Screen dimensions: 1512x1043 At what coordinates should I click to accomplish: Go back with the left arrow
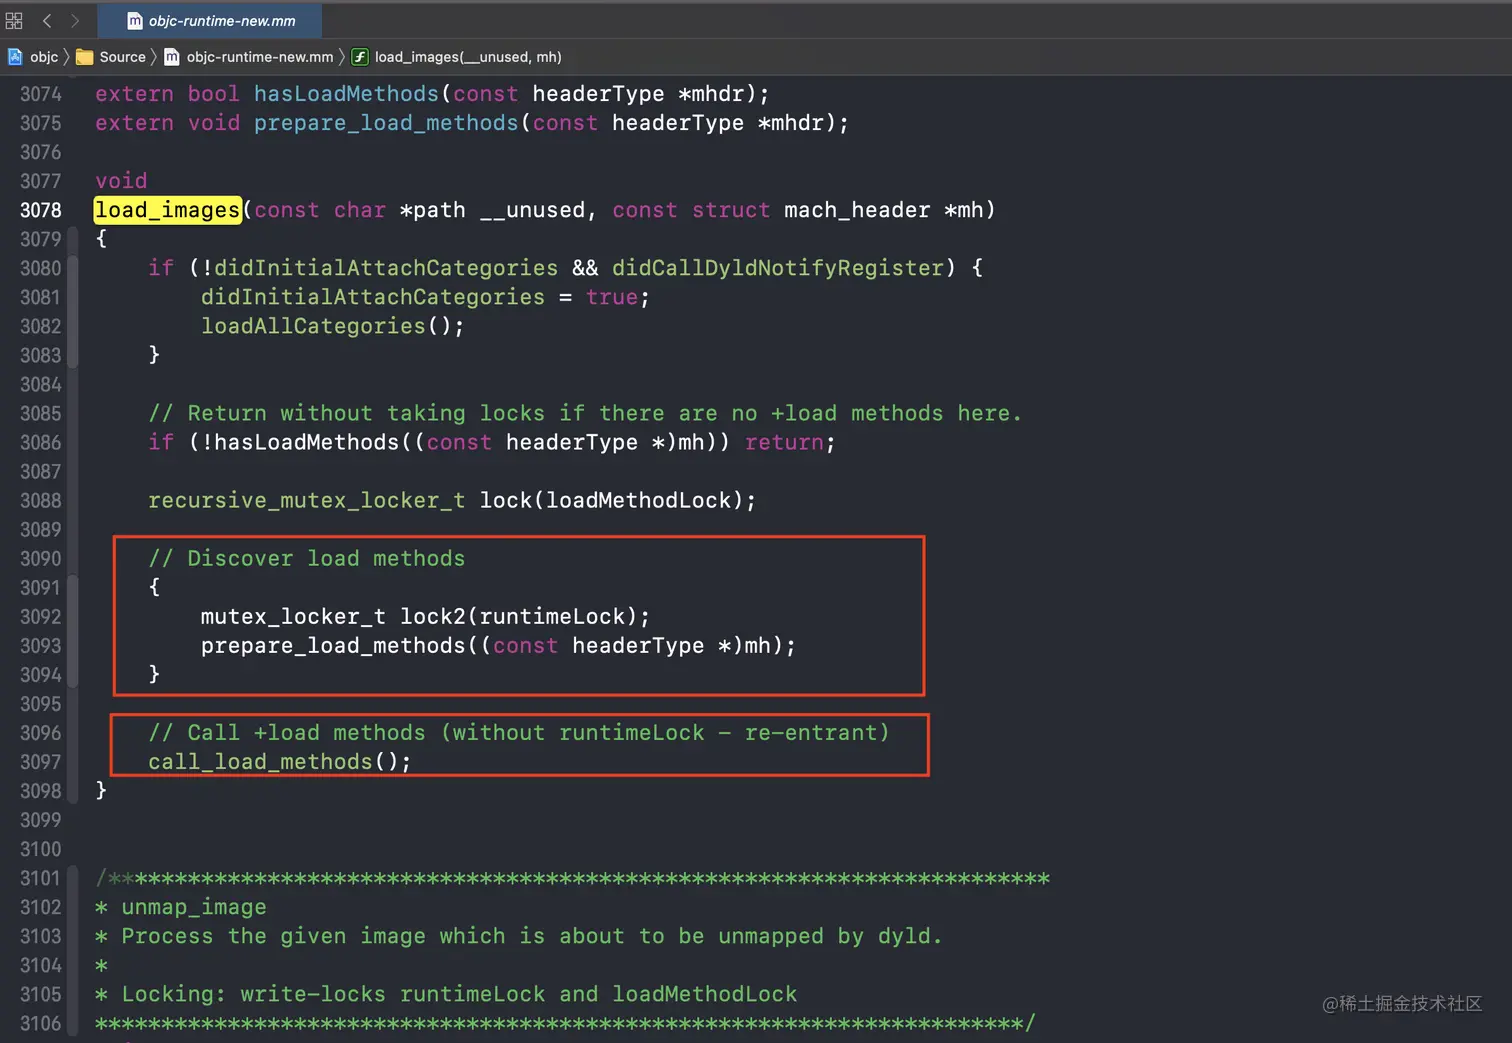(46, 20)
